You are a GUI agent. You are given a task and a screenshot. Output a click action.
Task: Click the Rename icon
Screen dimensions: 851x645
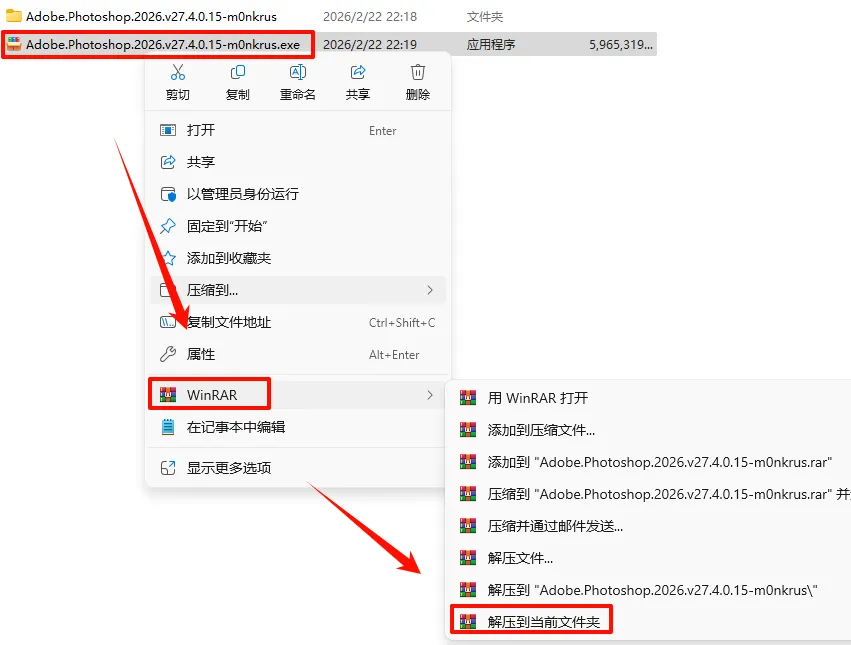pos(298,72)
